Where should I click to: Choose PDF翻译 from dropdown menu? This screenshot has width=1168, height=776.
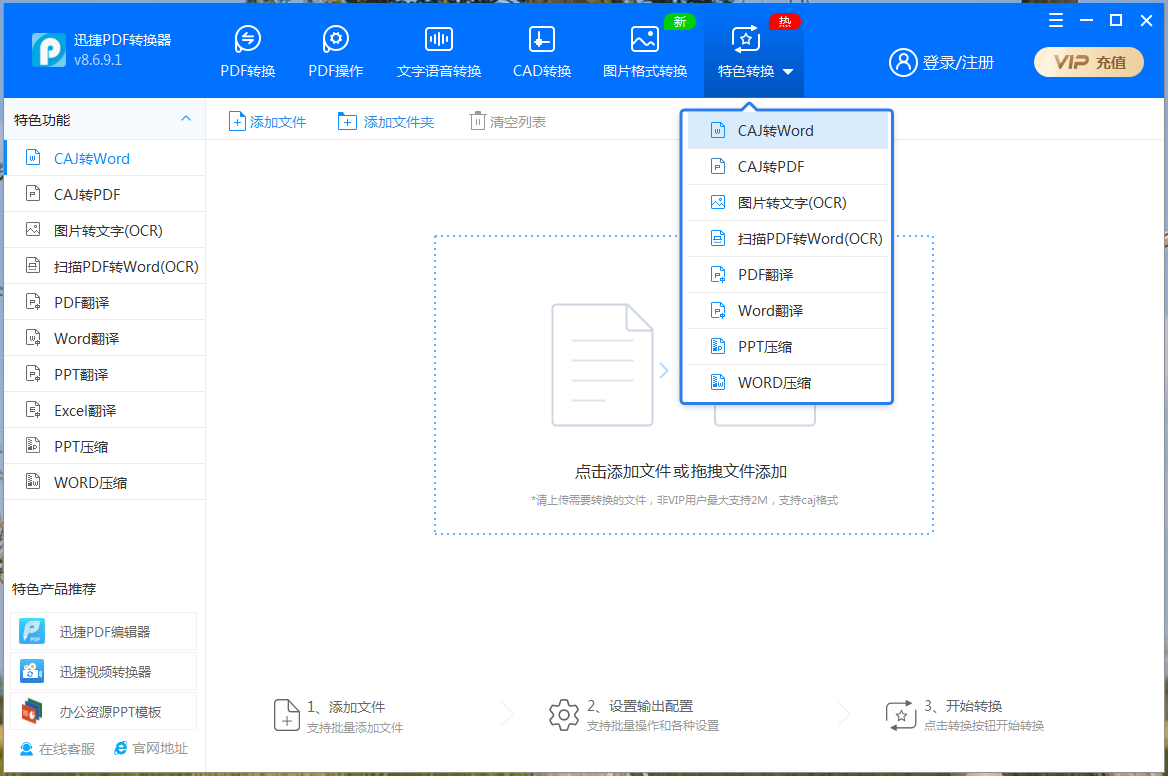click(x=787, y=275)
